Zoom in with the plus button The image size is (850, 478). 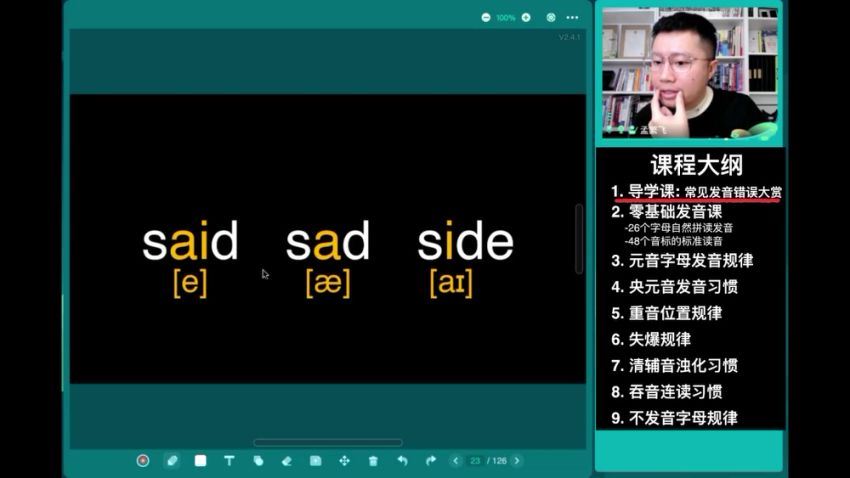pyautogui.click(x=526, y=18)
